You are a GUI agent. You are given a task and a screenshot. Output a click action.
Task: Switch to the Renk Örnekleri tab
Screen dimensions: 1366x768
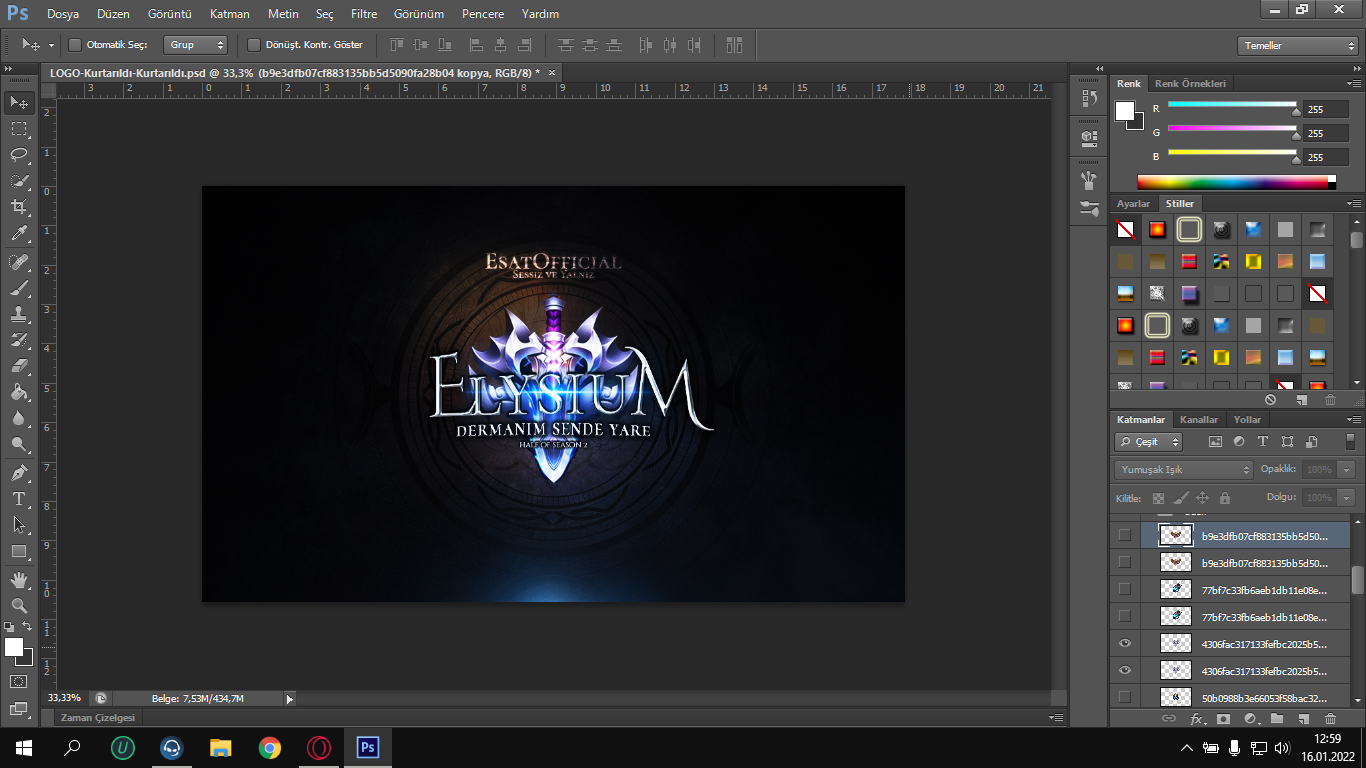(x=1190, y=84)
